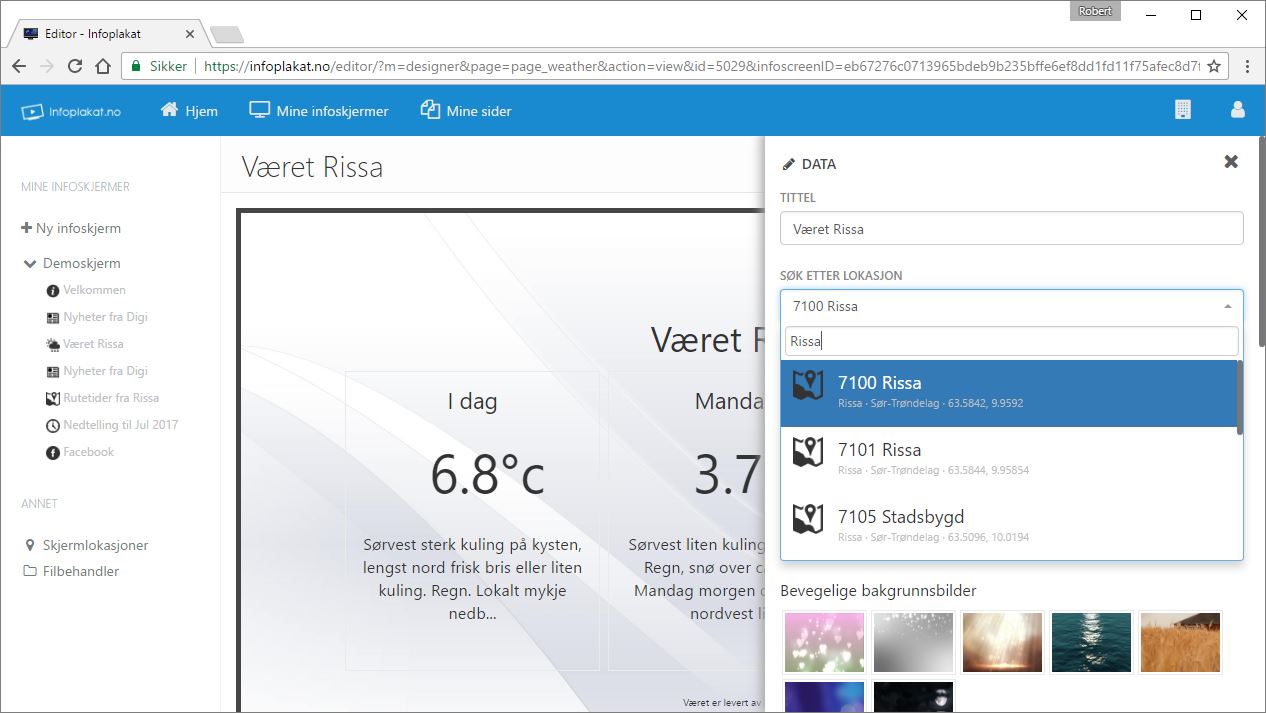Open the Rutetider fra Rissa page
The height and width of the screenshot is (713, 1266).
point(111,398)
